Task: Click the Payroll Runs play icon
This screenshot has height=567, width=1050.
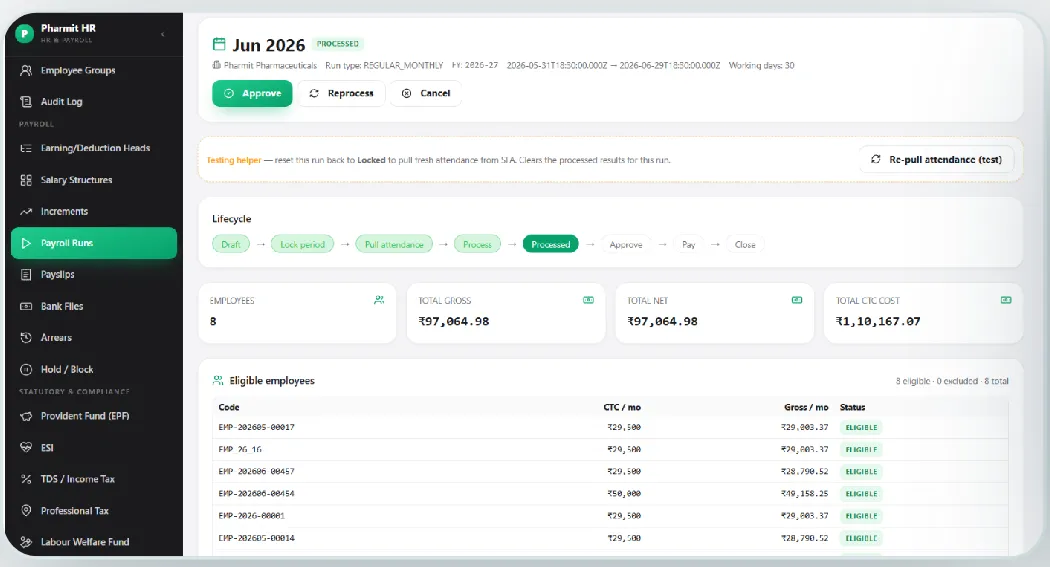Action: click(26, 243)
